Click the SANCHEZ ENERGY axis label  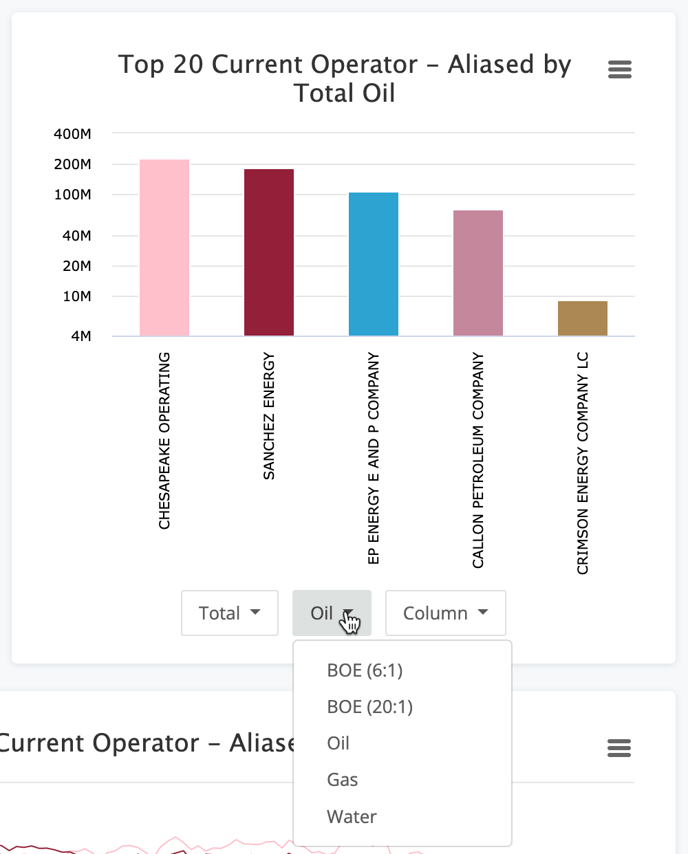[x=269, y=416]
